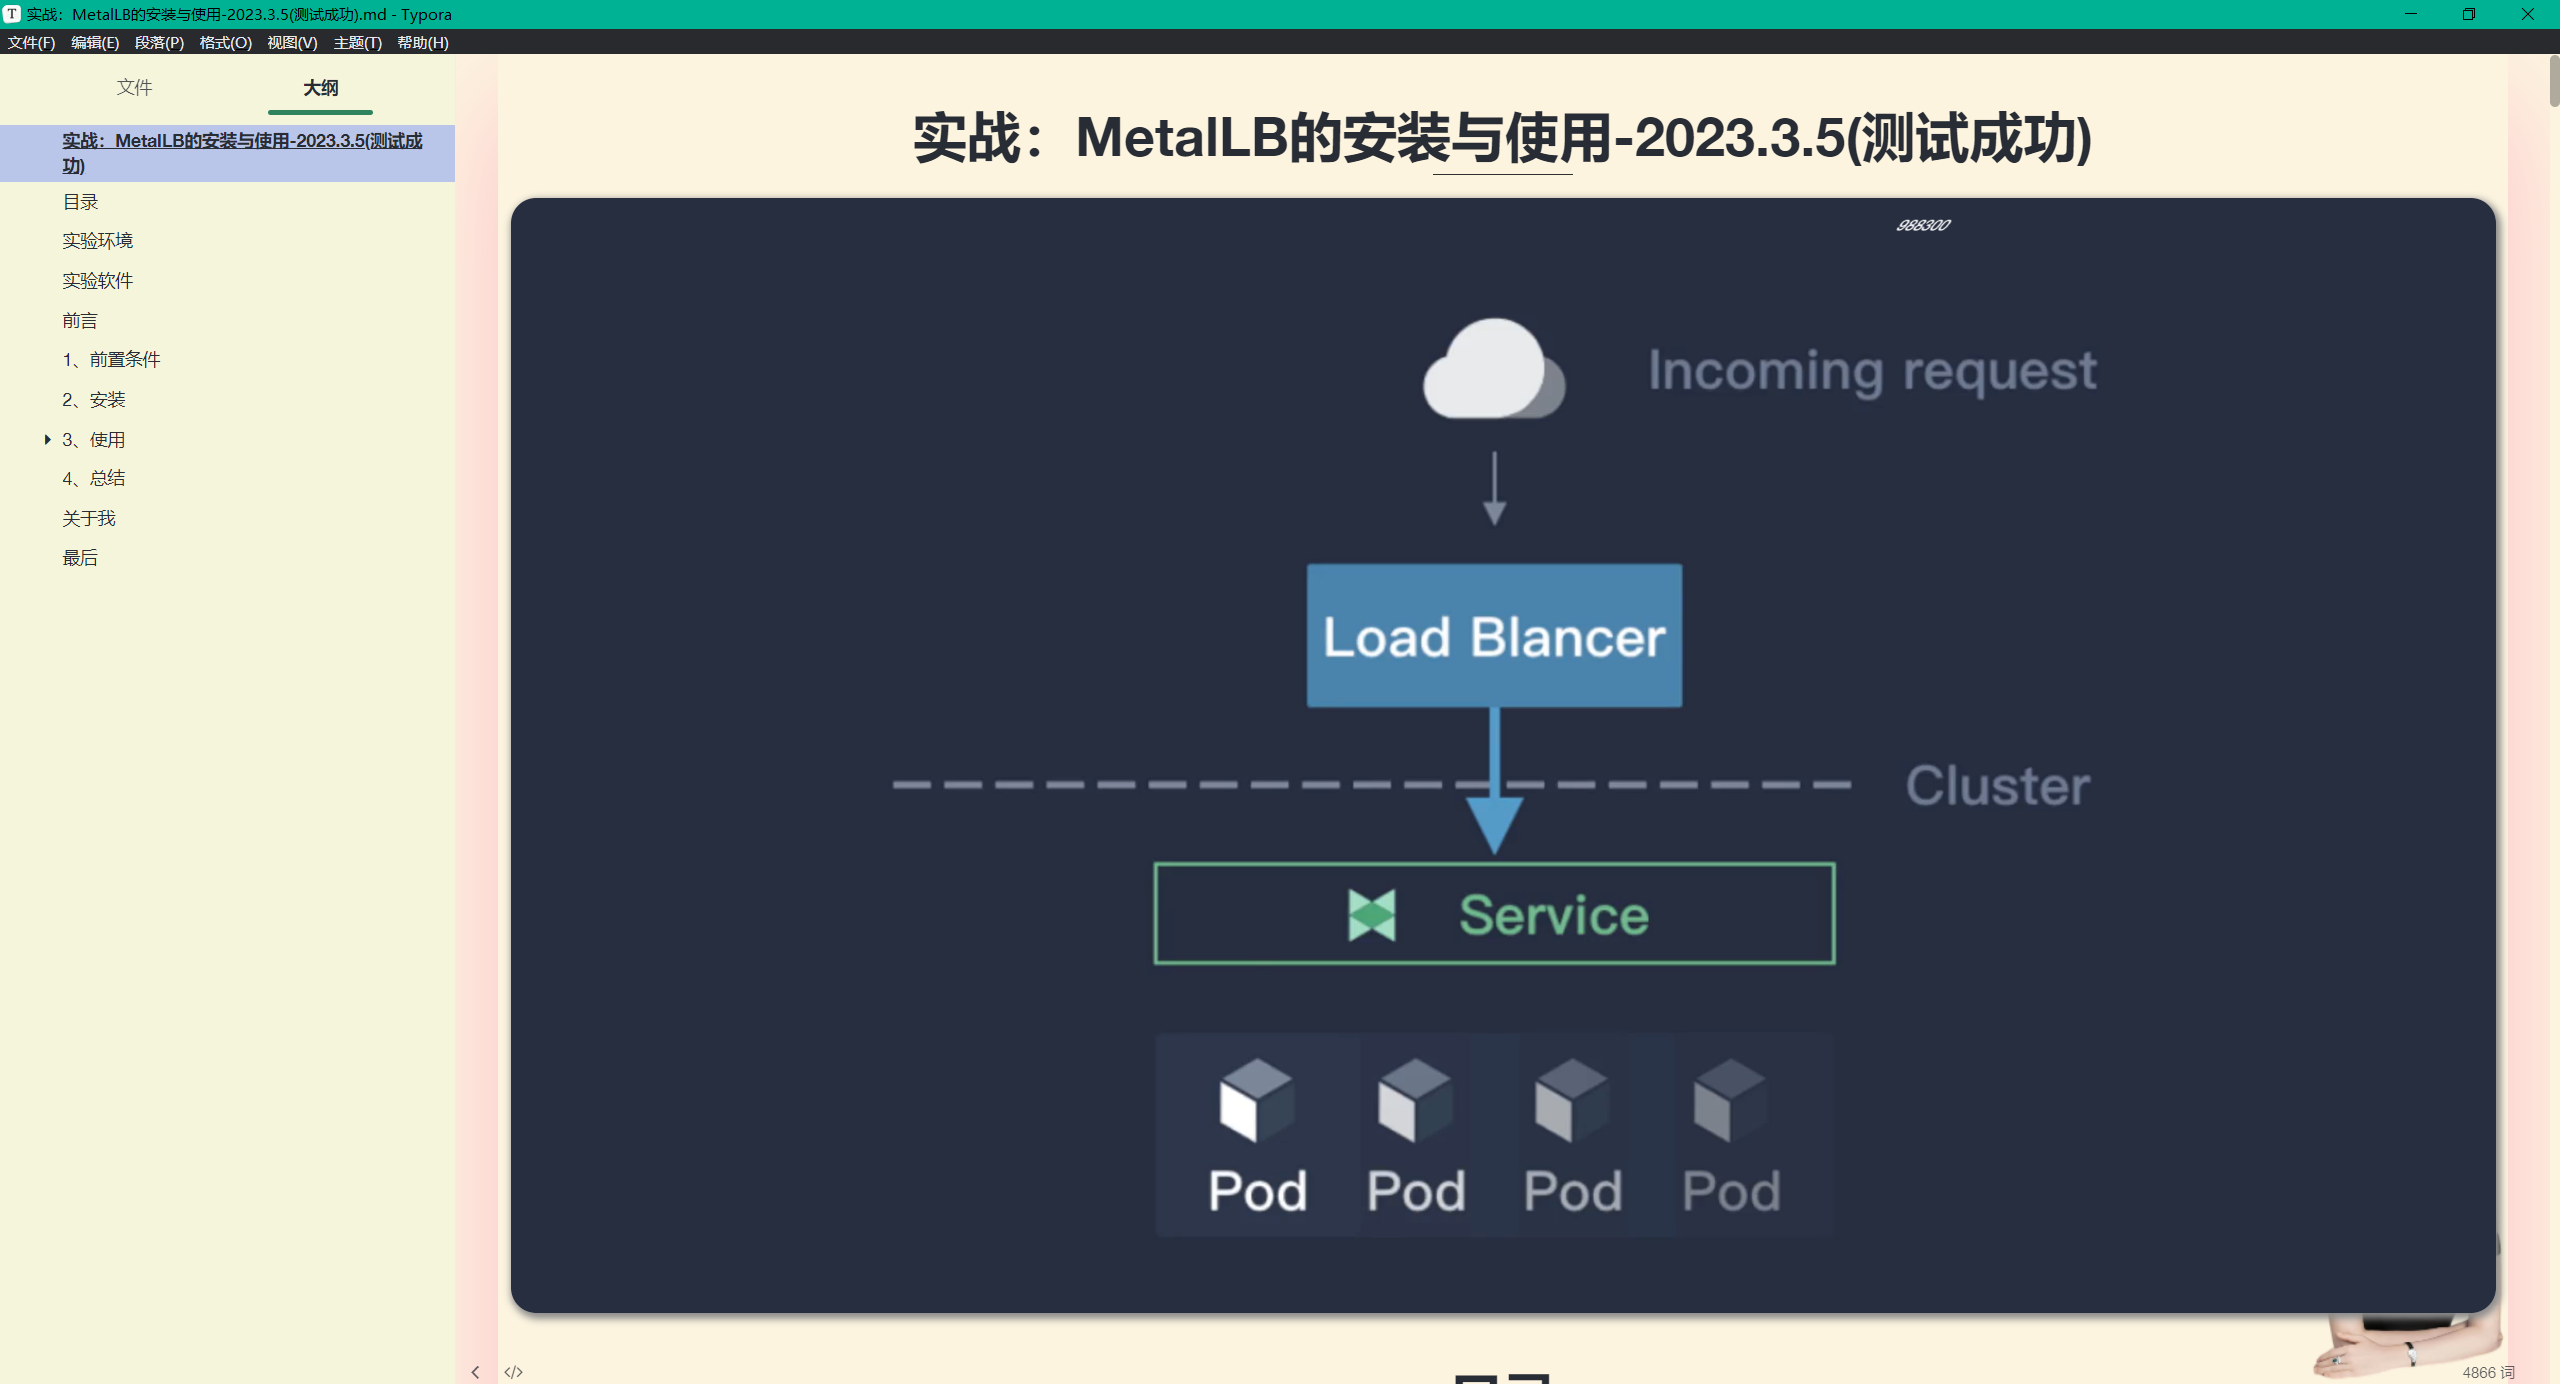Go to '2、安装' outline heading
The width and height of the screenshot is (2560, 1384).
[x=94, y=400]
